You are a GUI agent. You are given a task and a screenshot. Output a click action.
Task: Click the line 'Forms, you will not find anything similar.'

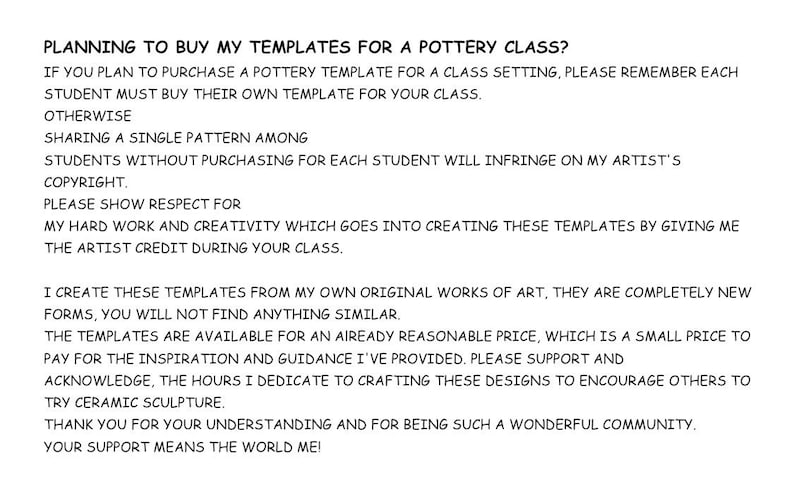point(222,315)
